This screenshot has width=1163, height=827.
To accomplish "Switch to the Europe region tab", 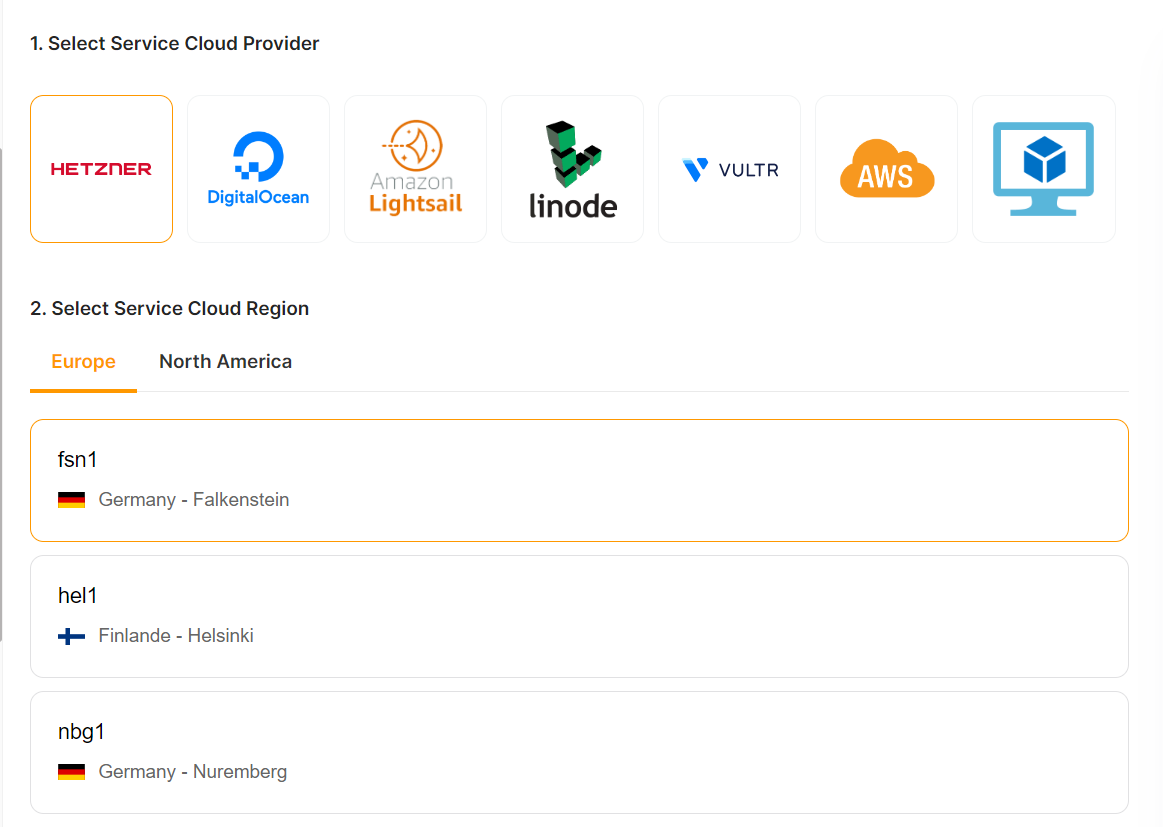I will pos(83,362).
